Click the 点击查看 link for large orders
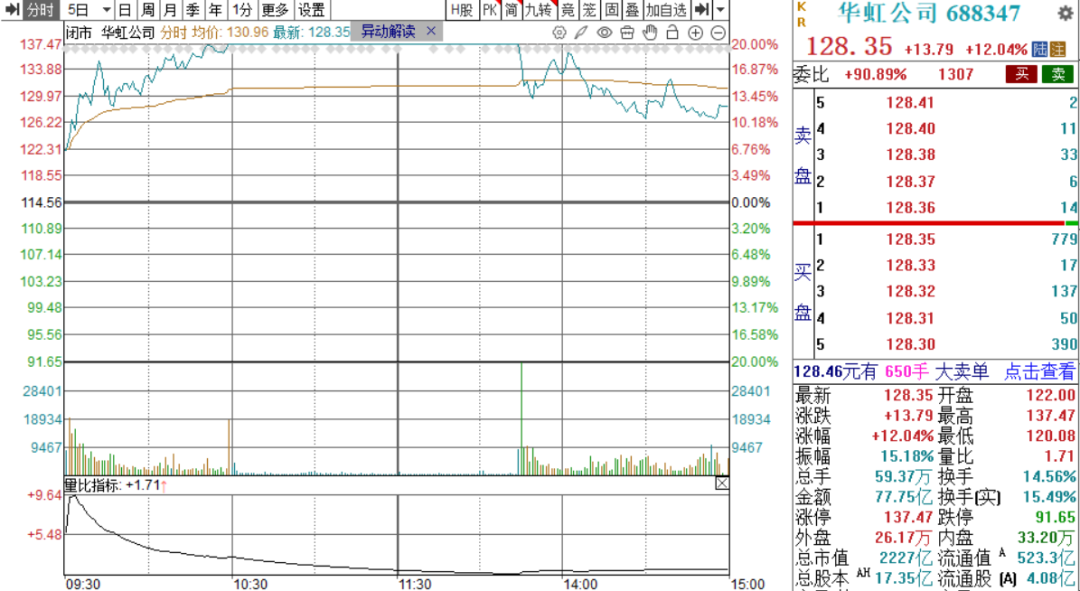Viewport: 1080px width, 591px height. click(x=1040, y=372)
